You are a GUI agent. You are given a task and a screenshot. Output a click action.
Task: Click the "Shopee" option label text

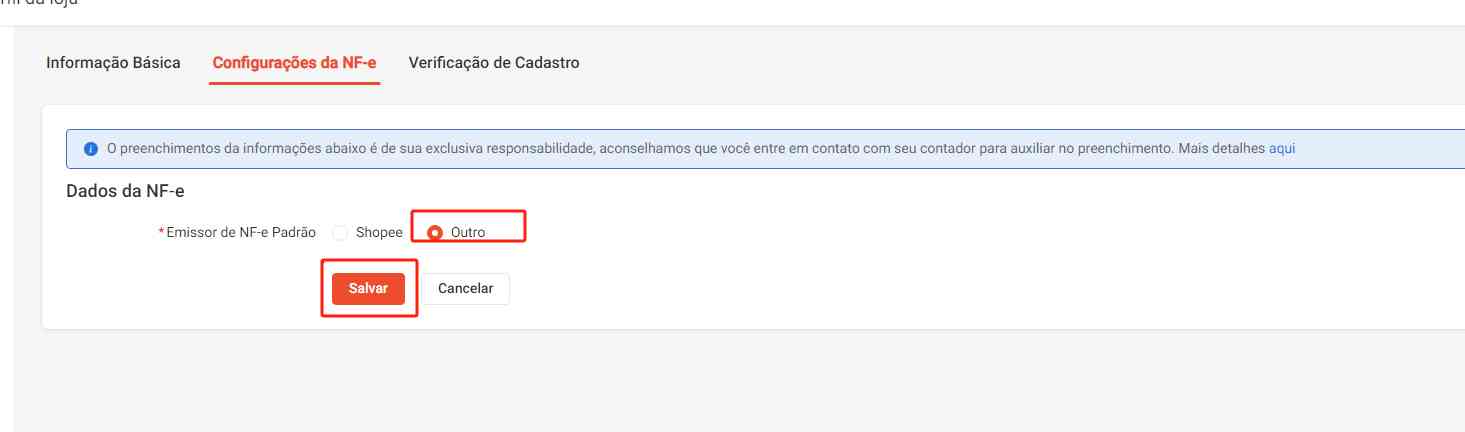(379, 233)
